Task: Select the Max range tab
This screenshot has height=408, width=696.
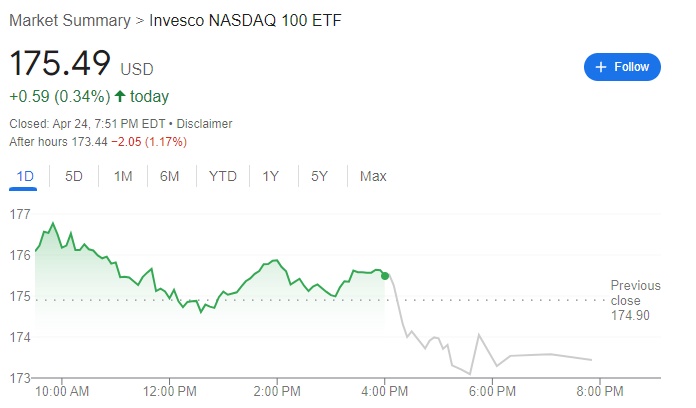Action: [373, 177]
